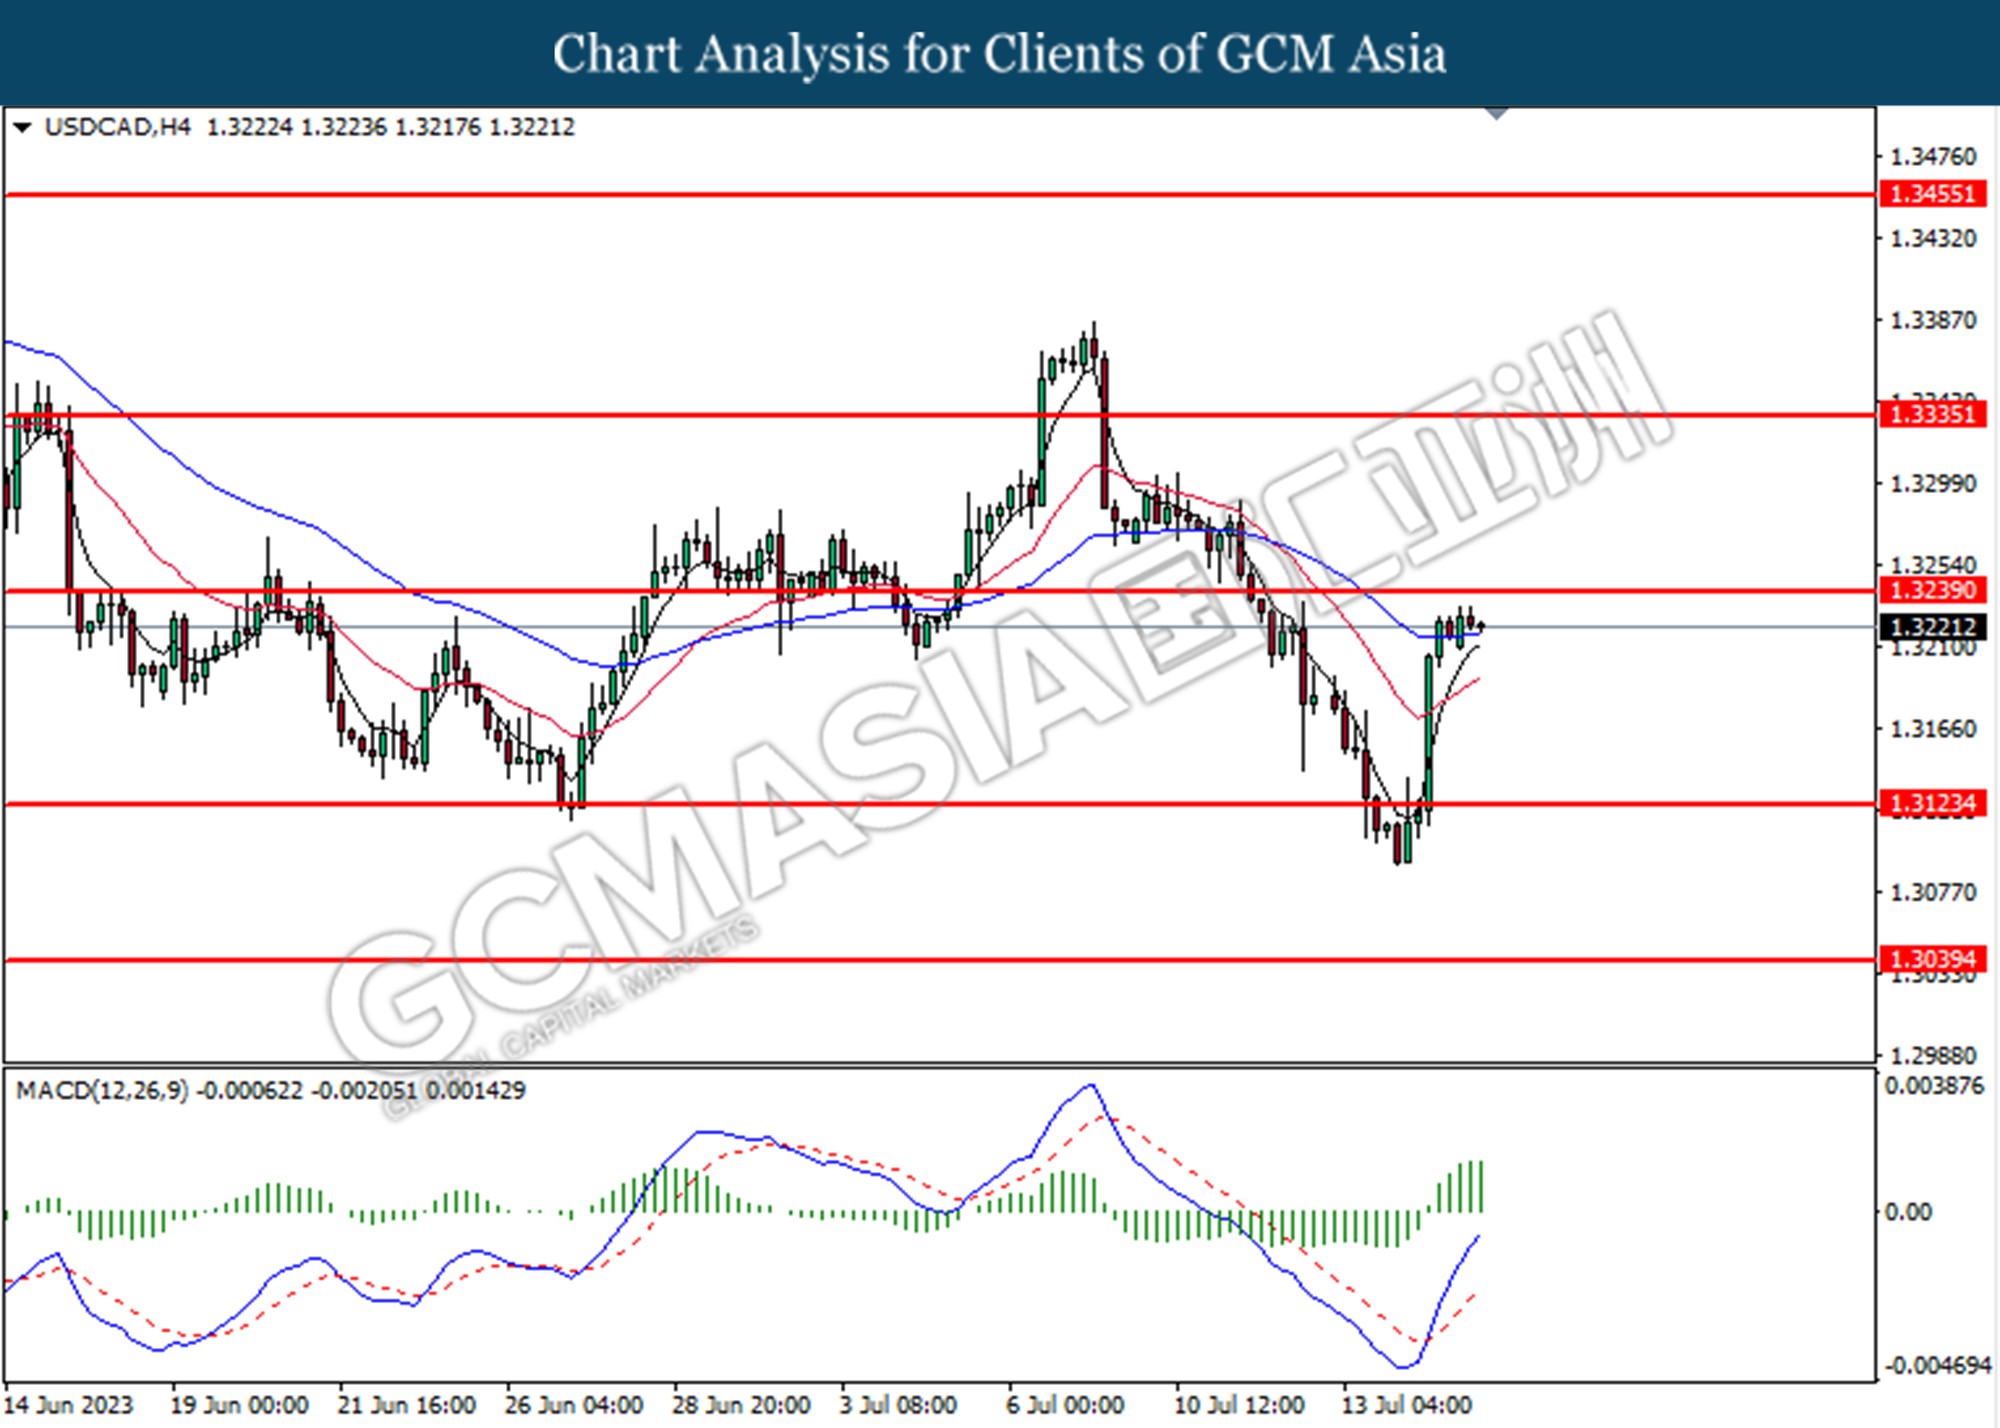
Task: Click the 21 Jun 16:00 time label
Action: (x=407, y=1405)
